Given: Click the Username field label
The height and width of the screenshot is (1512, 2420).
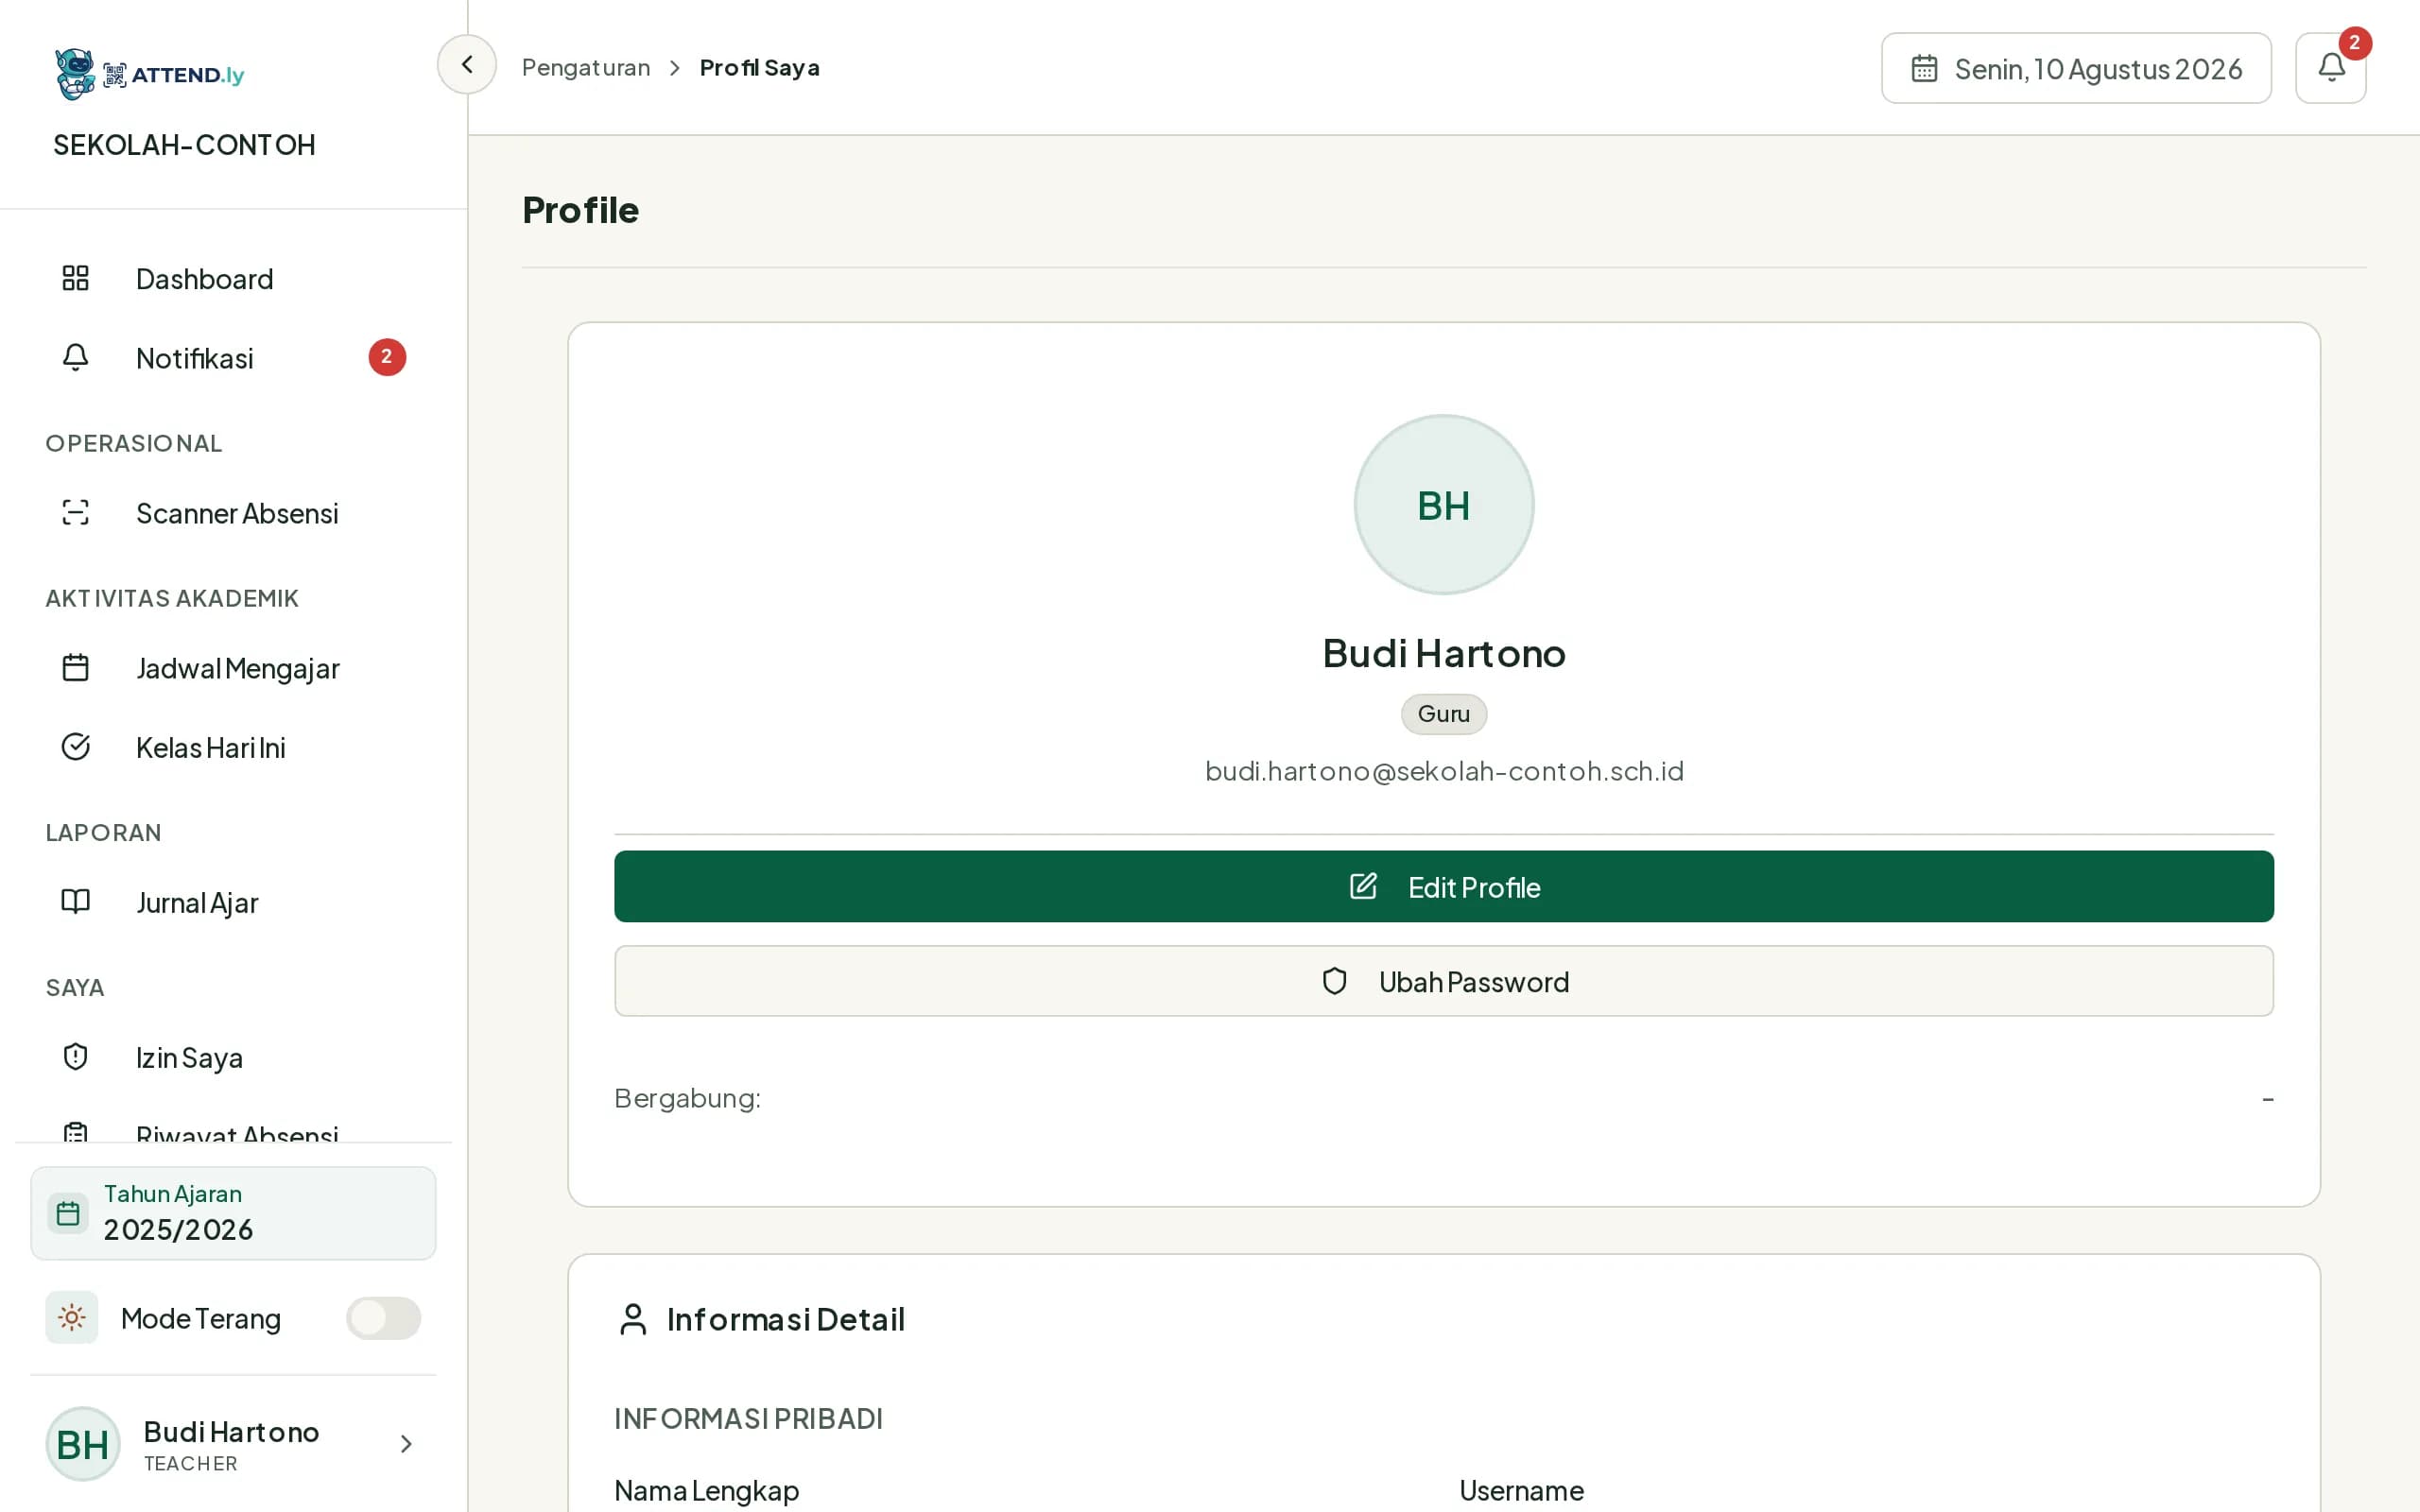Looking at the screenshot, I should pyautogui.click(x=1521, y=1490).
